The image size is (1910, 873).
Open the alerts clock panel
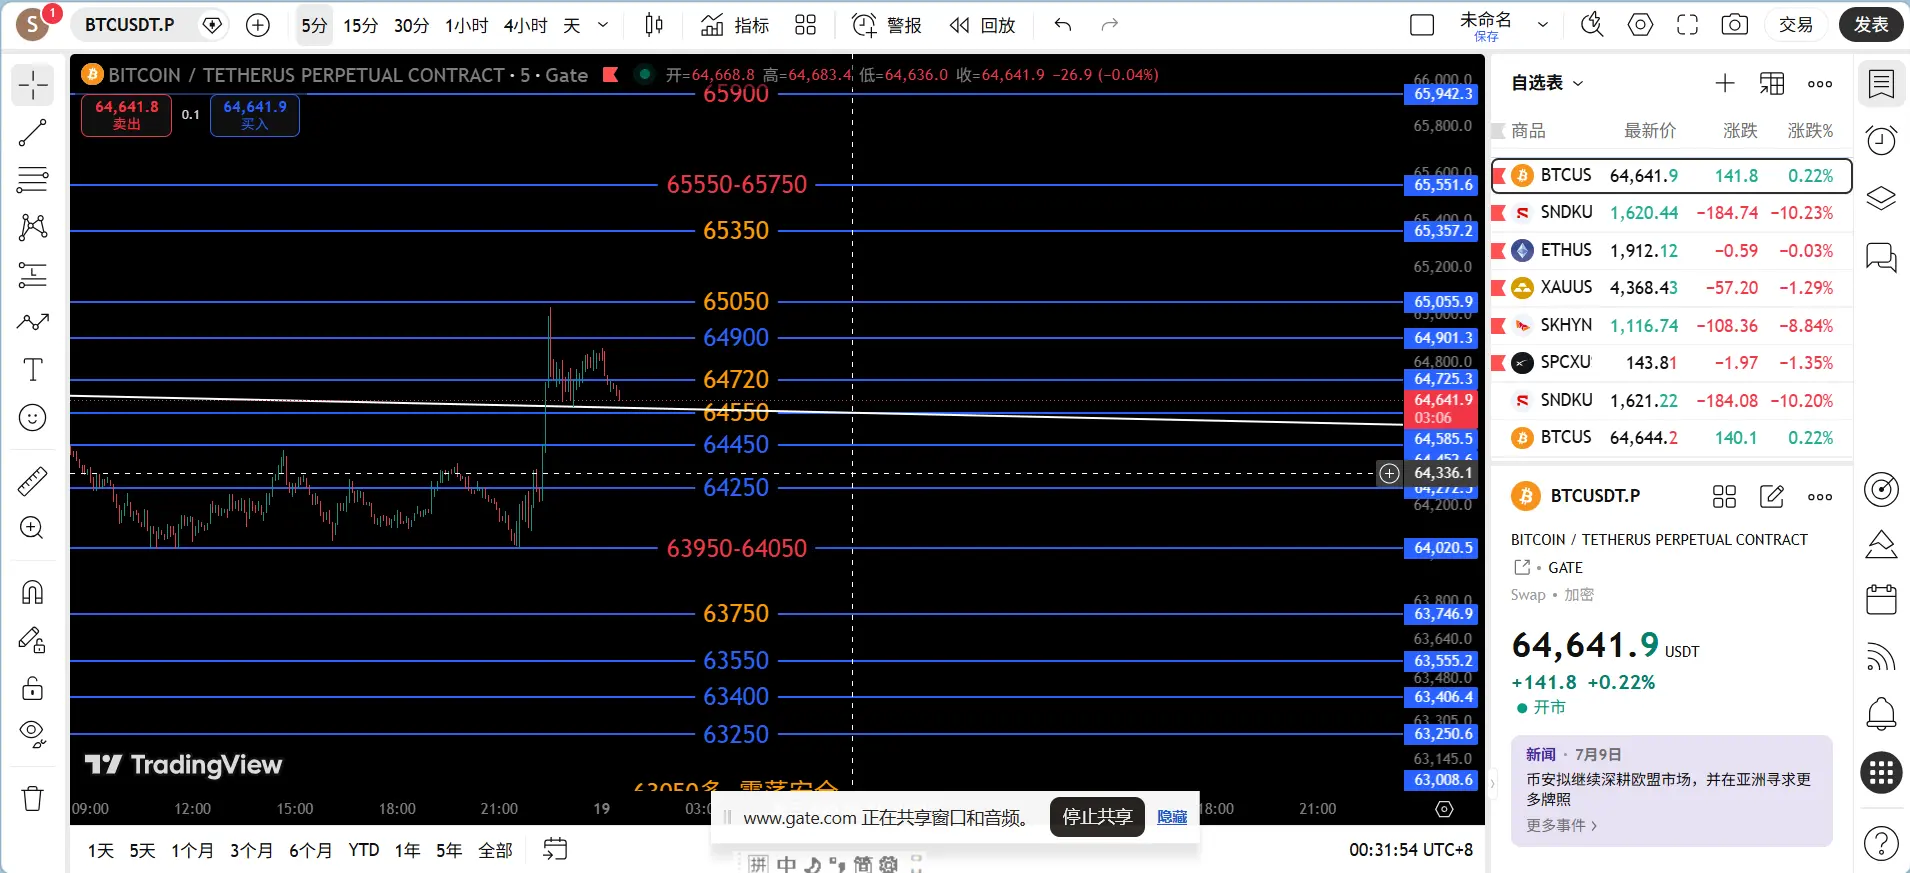[1881, 141]
